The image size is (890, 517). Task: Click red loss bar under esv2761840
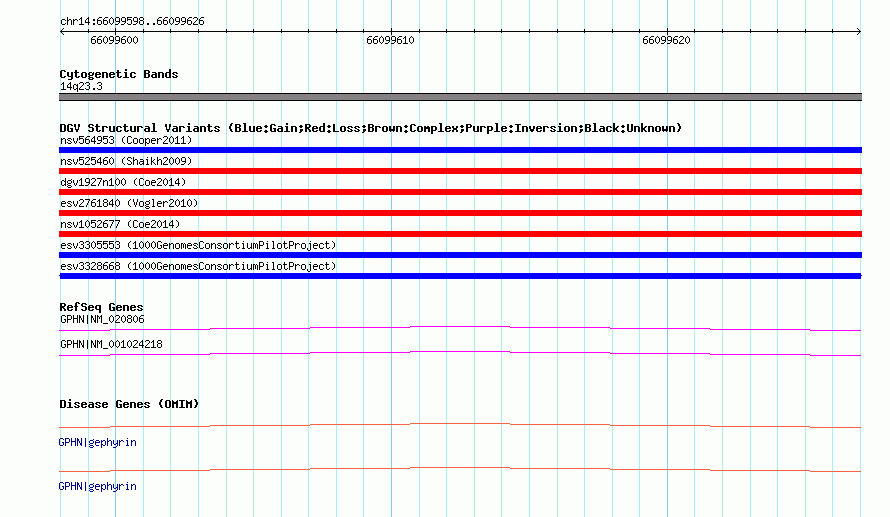[460, 213]
